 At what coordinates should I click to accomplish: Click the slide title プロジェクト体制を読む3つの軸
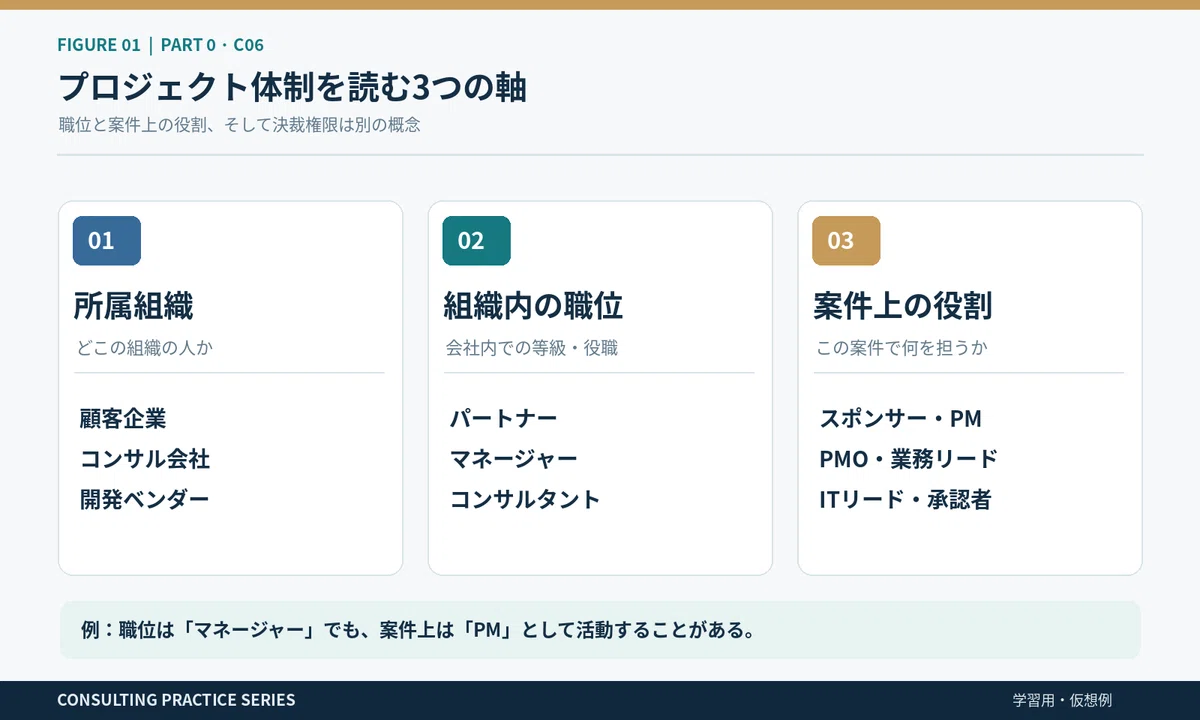[x=292, y=87]
